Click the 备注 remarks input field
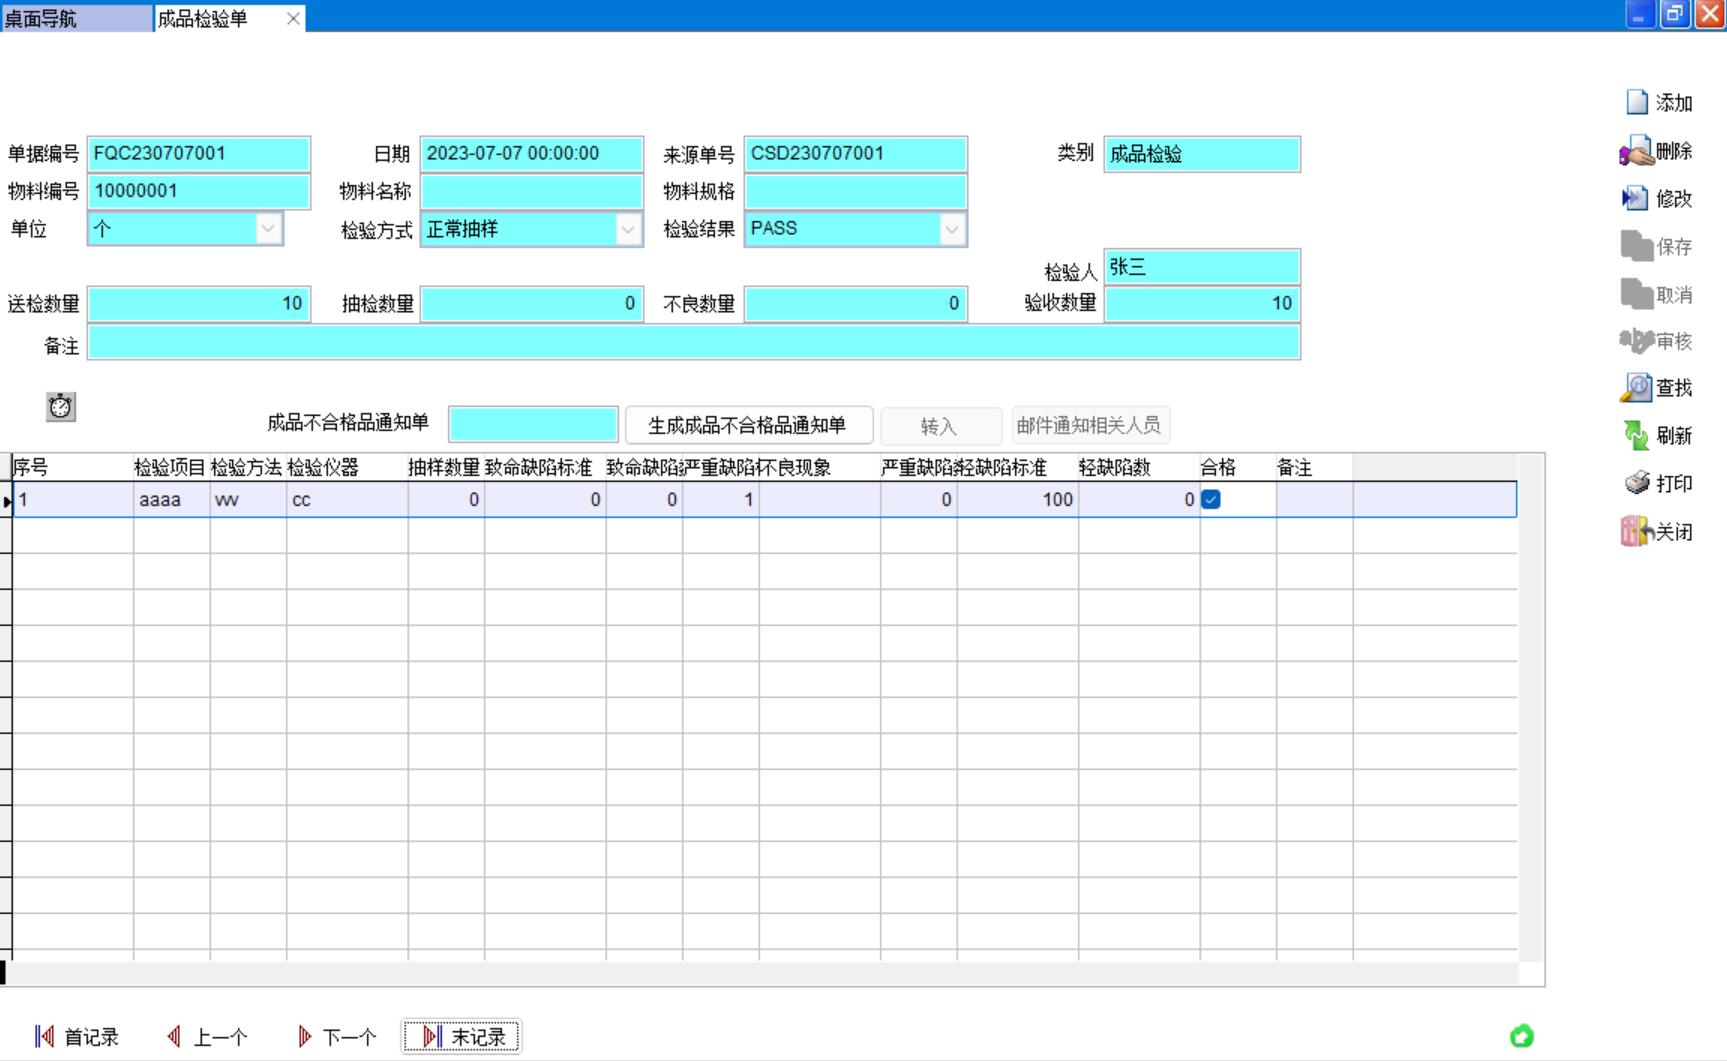Image resolution: width=1727 pixels, height=1061 pixels. (x=693, y=343)
